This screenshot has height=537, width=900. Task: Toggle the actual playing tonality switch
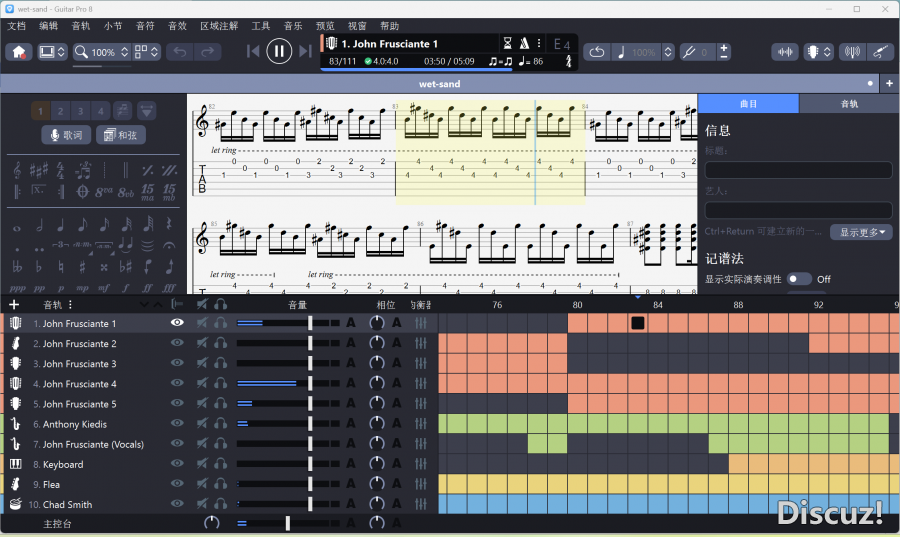tap(799, 279)
